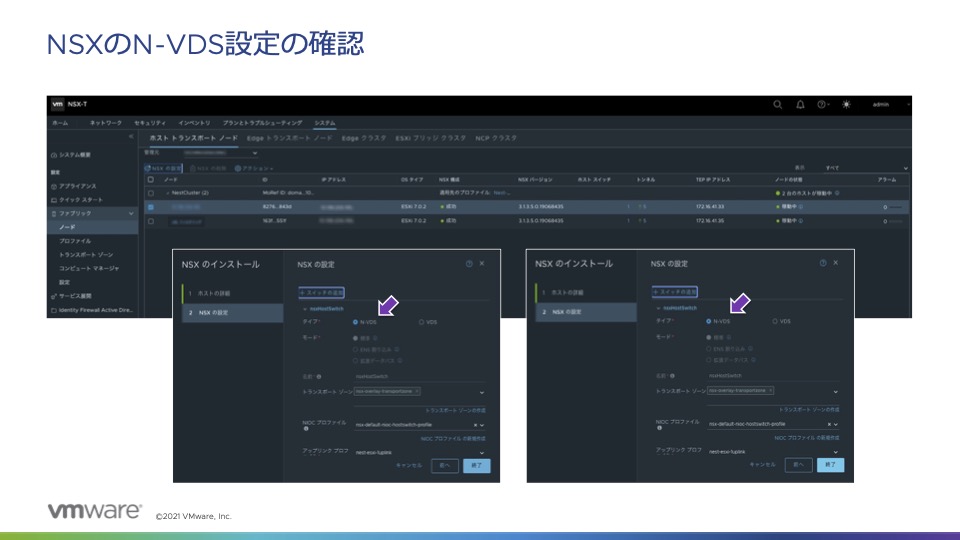
Task: Open the notifications bell
Action: [x=800, y=105]
